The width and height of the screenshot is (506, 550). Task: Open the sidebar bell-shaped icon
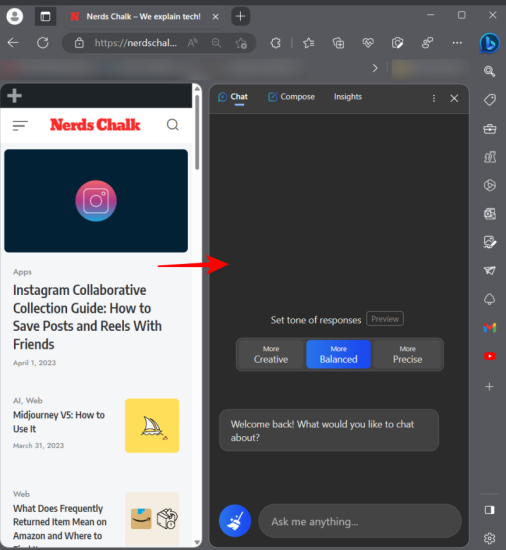pos(490,299)
